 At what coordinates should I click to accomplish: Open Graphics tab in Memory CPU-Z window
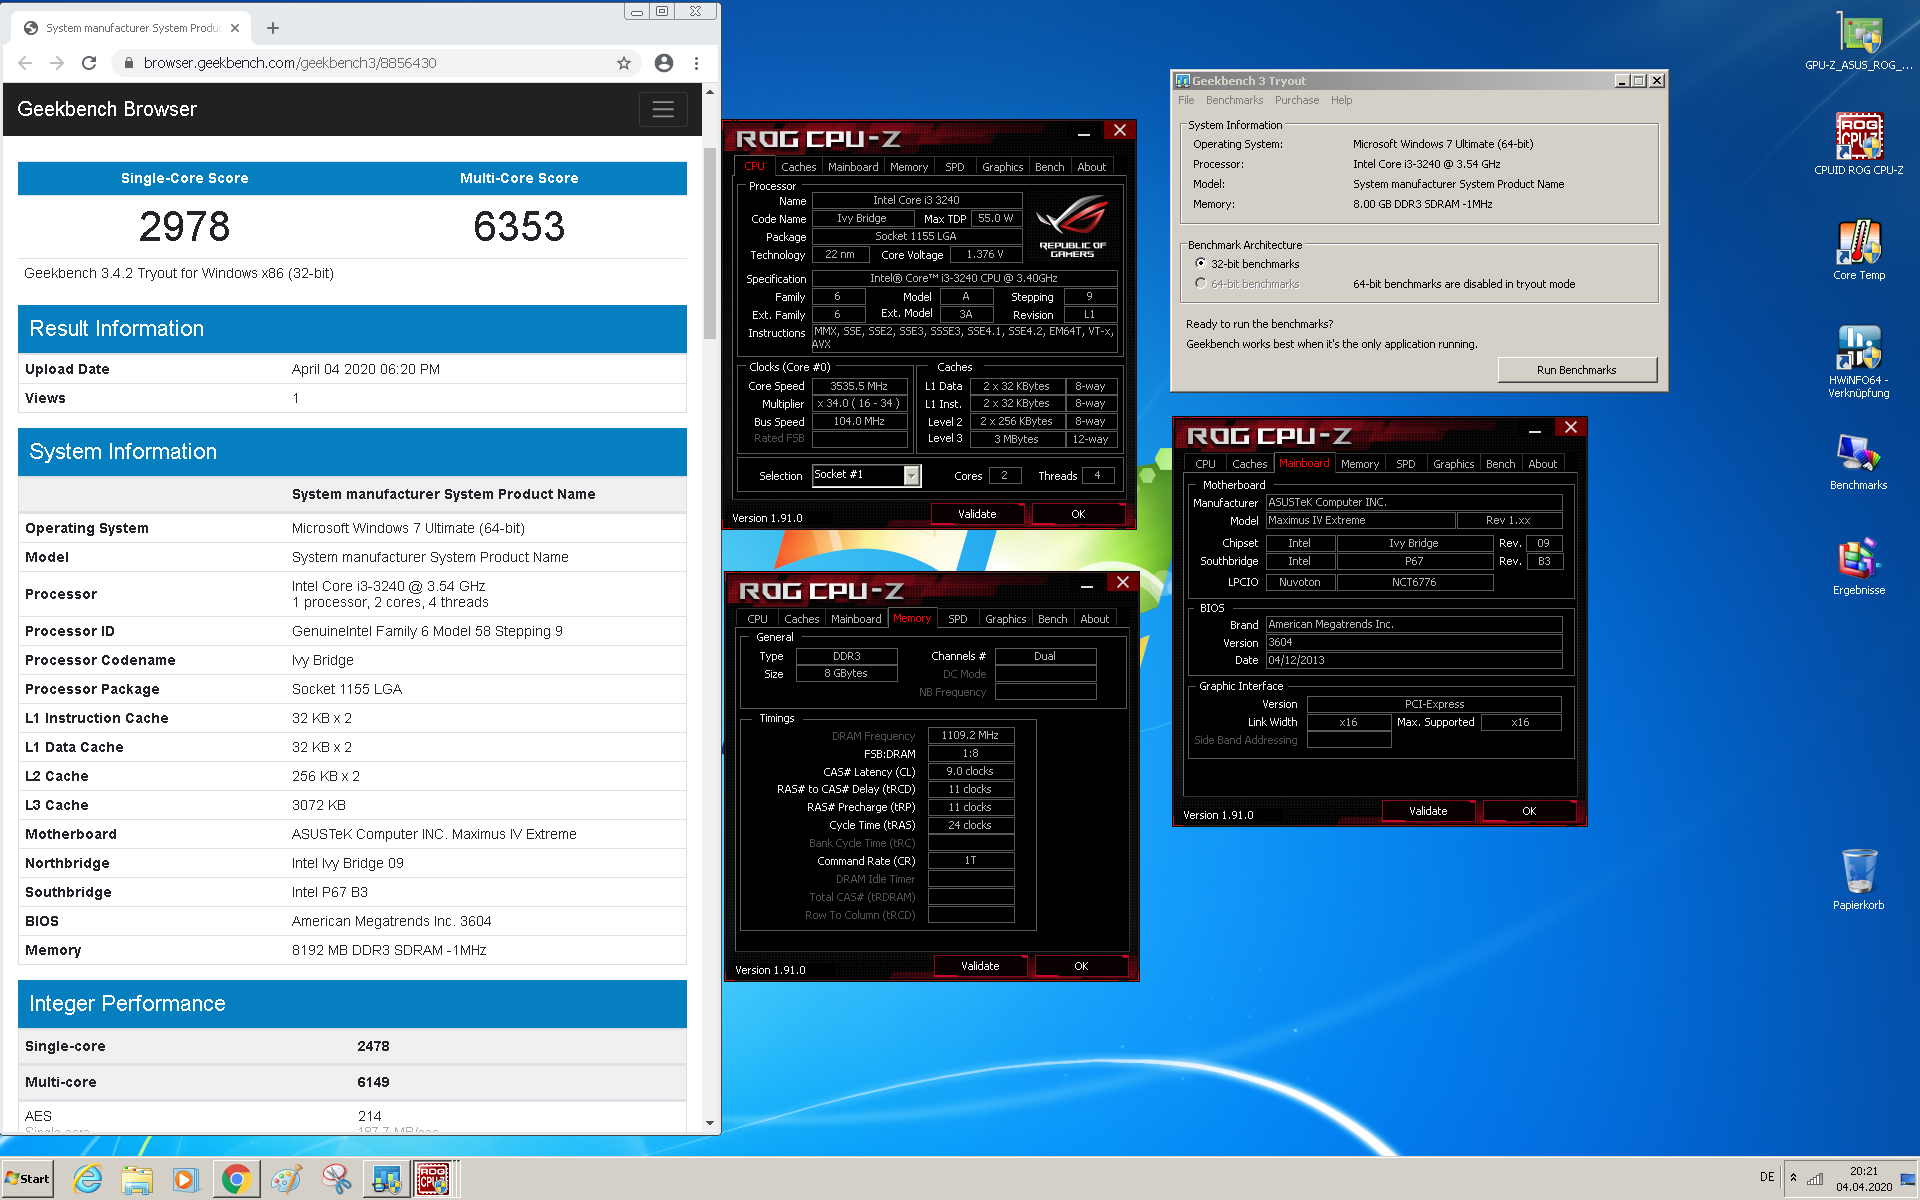click(1005, 619)
